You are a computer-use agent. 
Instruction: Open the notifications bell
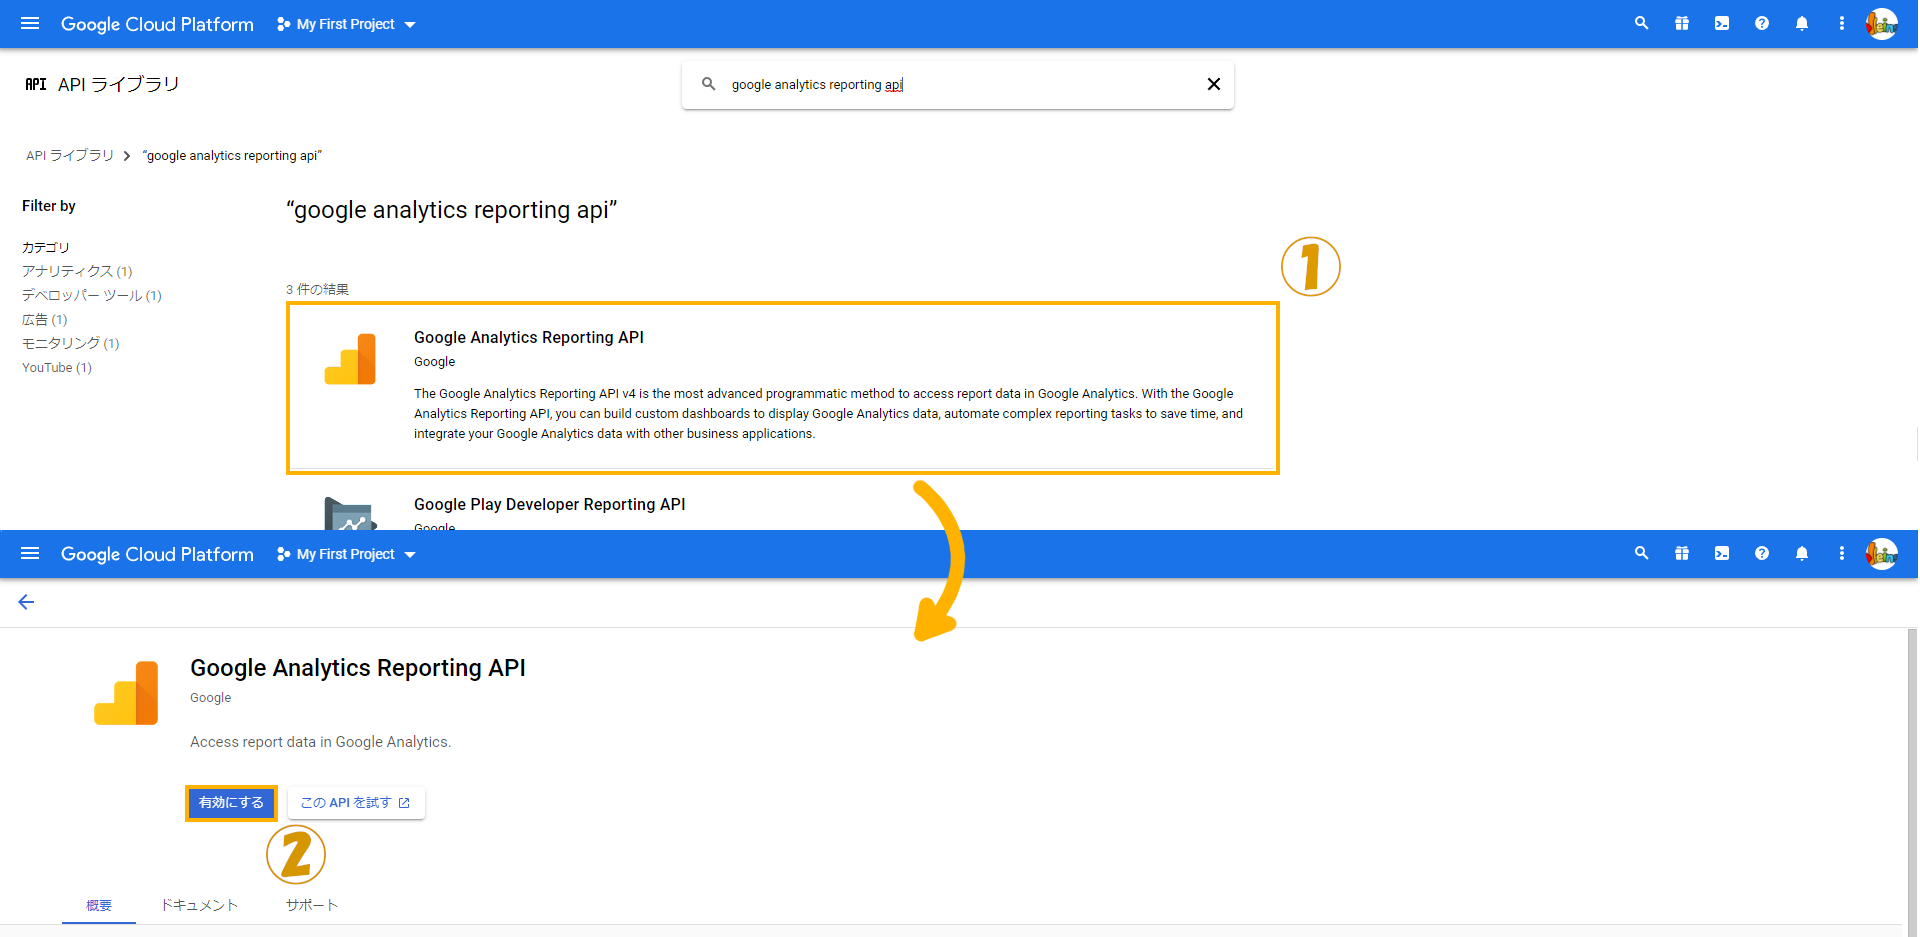click(1802, 23)
